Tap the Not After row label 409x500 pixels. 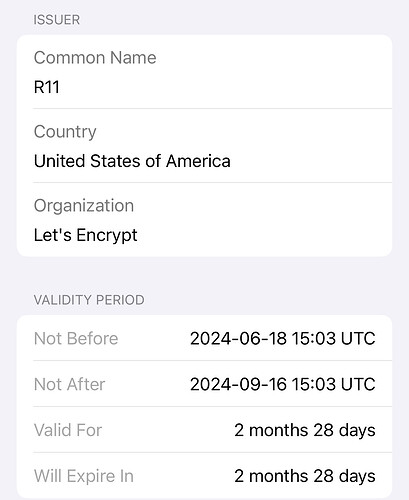click(x=69, y=384)
